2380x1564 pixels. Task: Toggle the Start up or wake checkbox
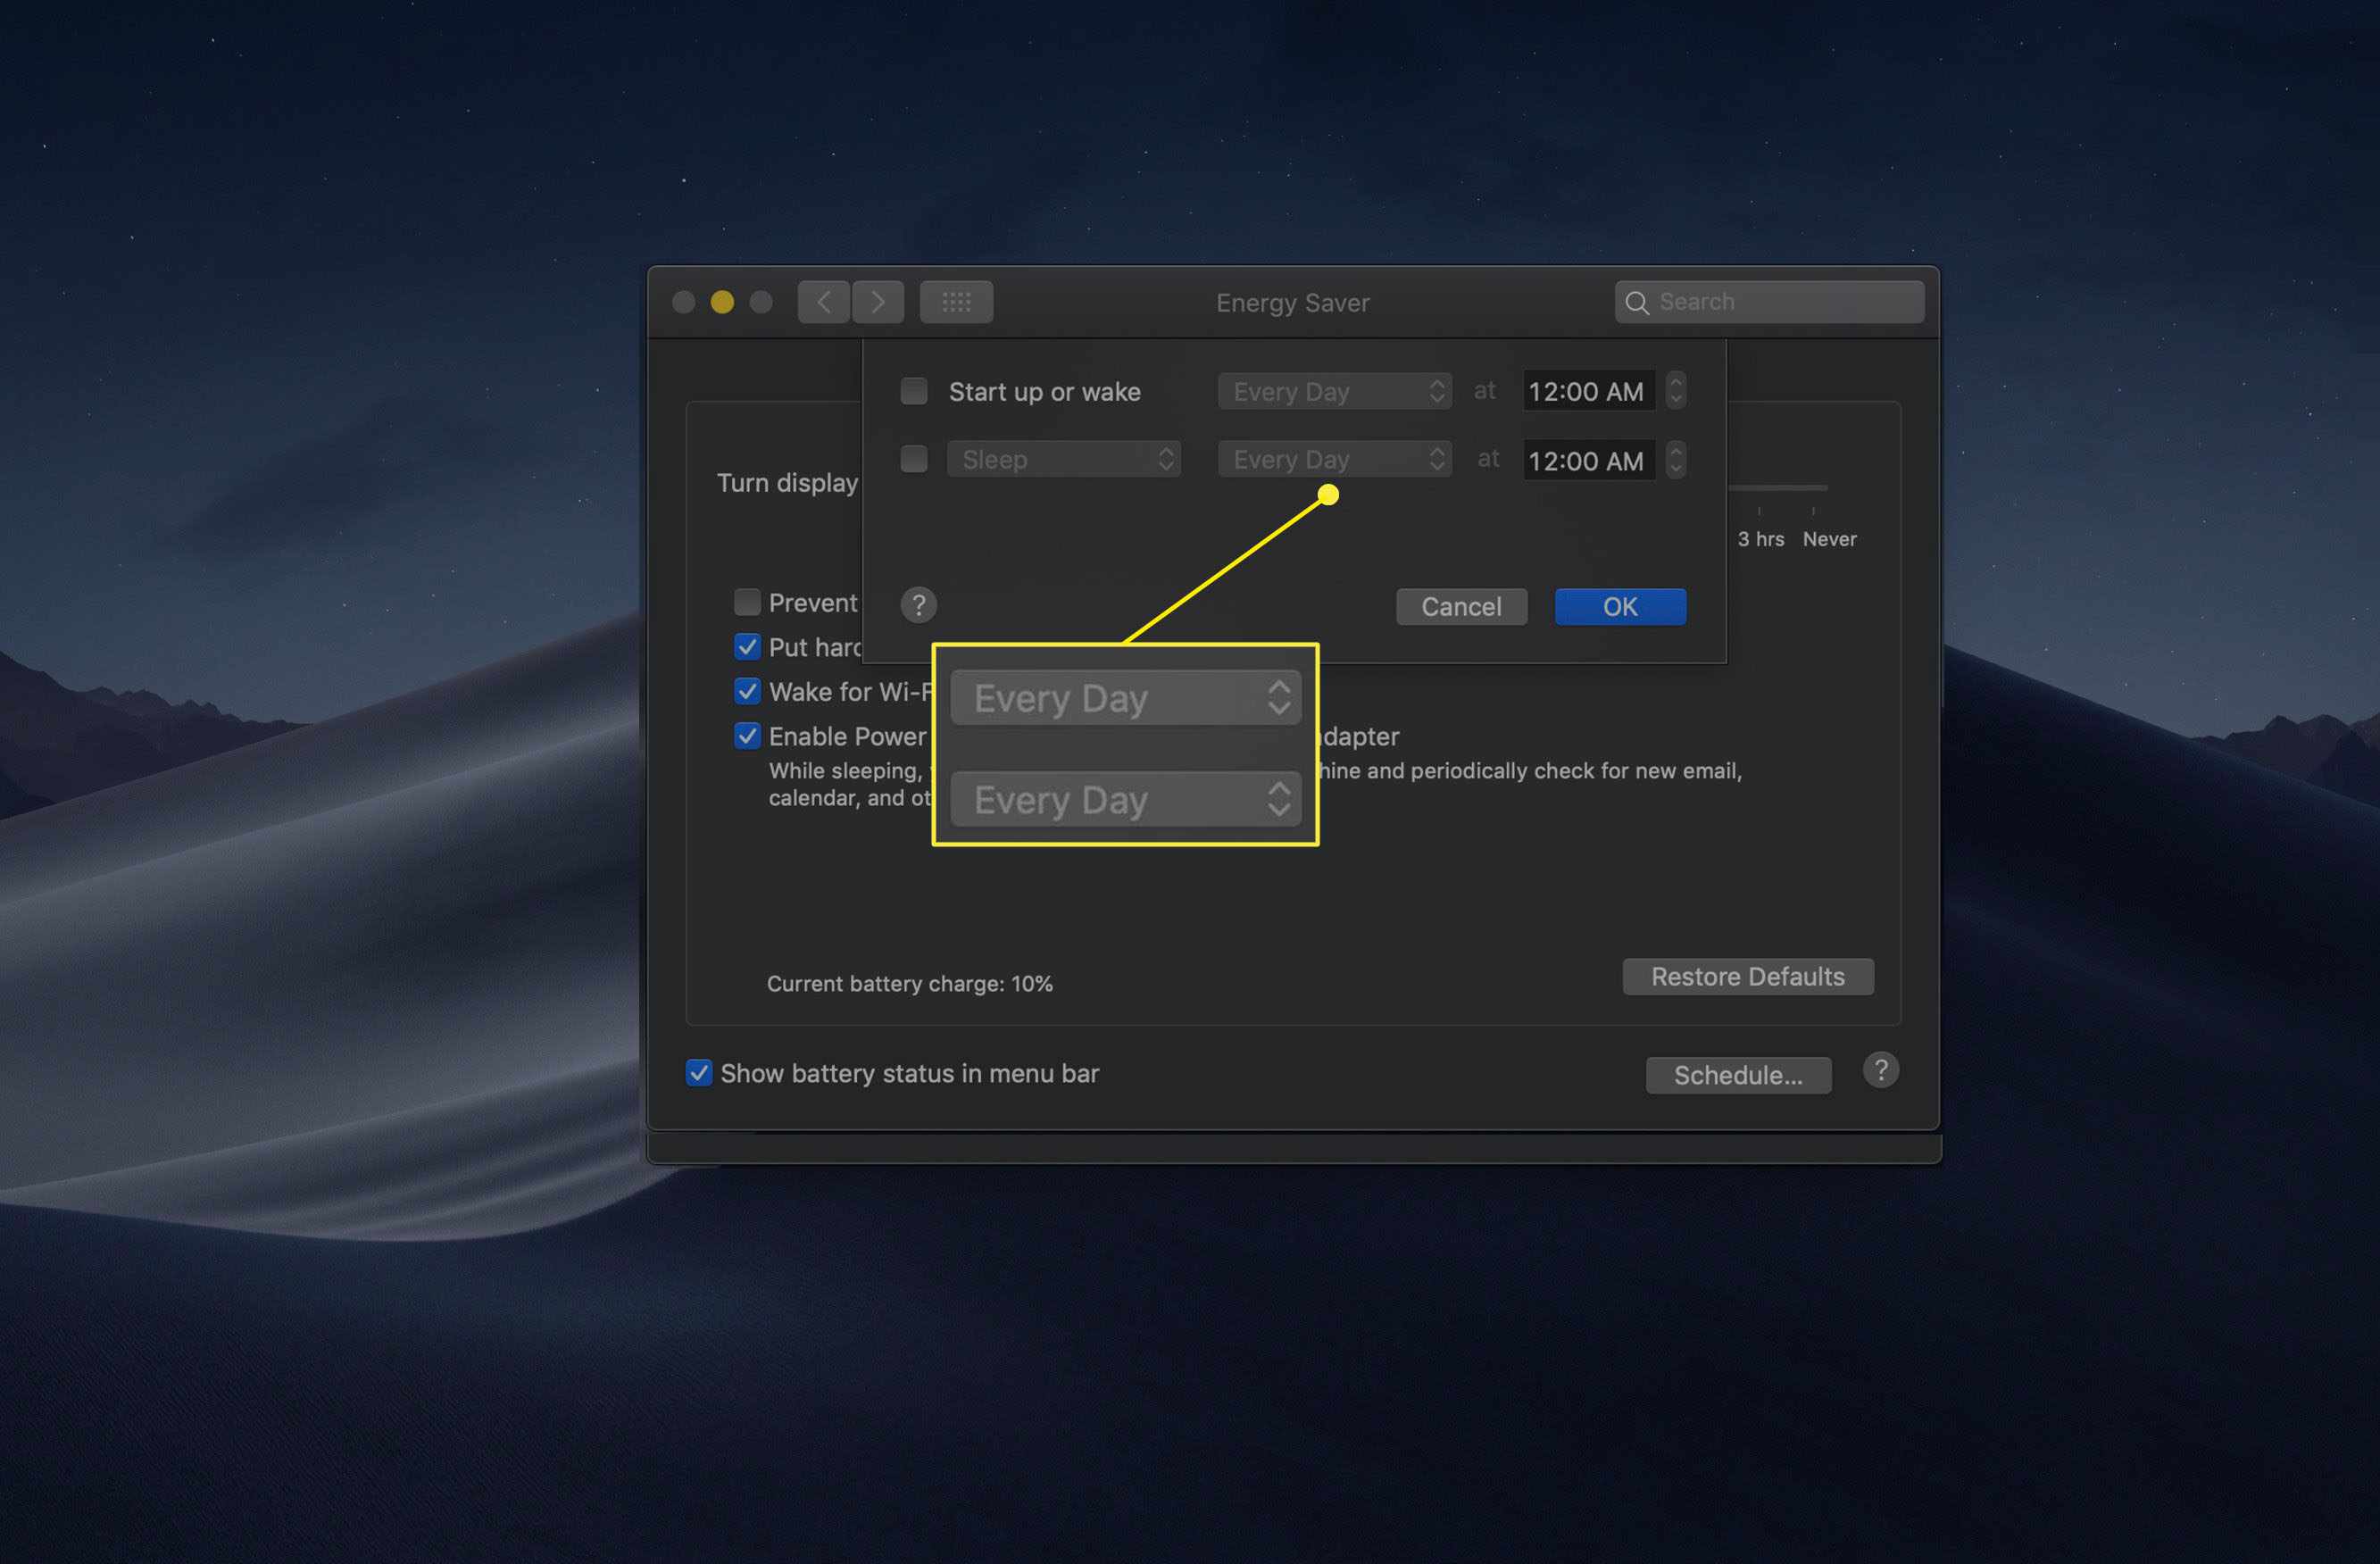(911, 389)
